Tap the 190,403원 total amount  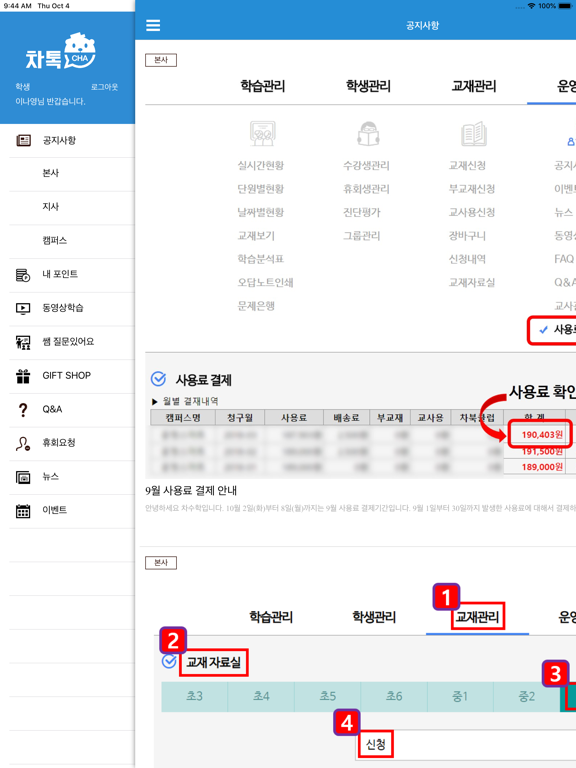(542, 435)
